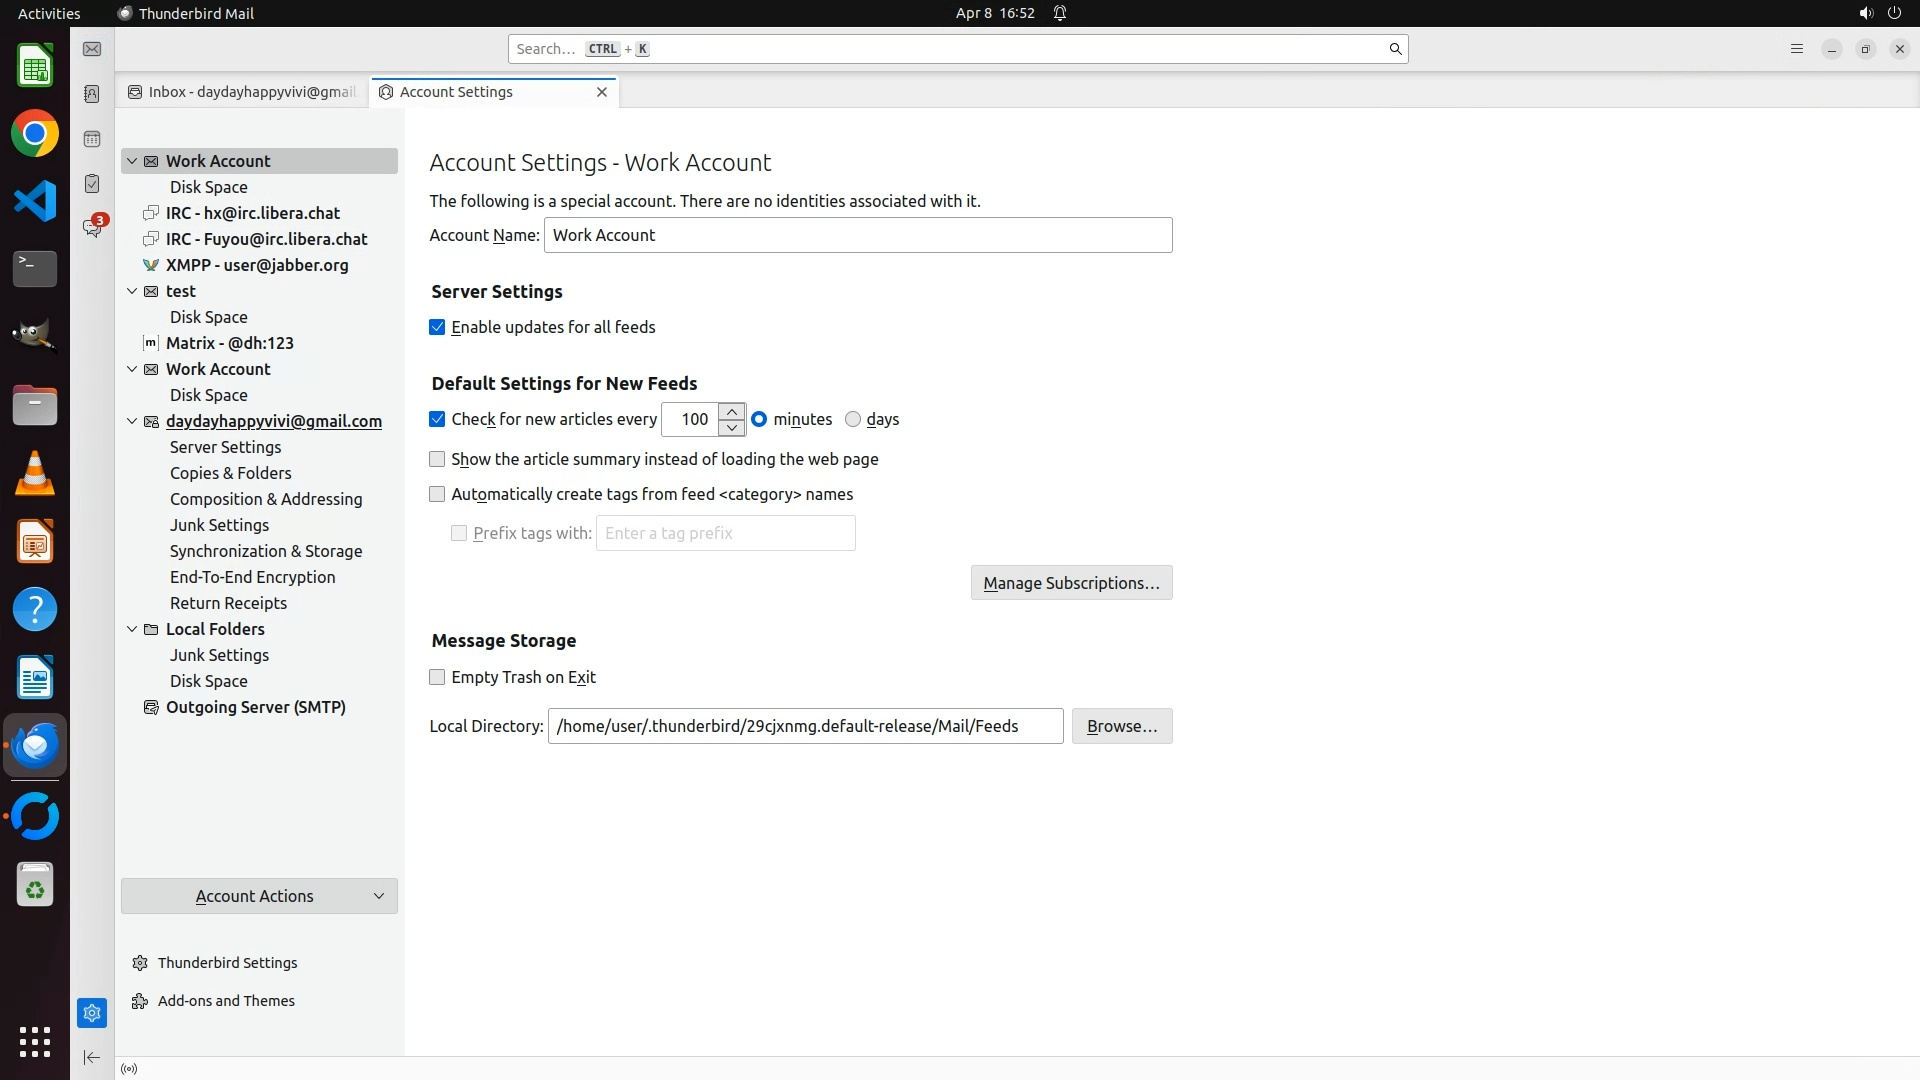Uncheck Enable updates for all feeds
The image size is (1920, 1080).
click(437, 327)
